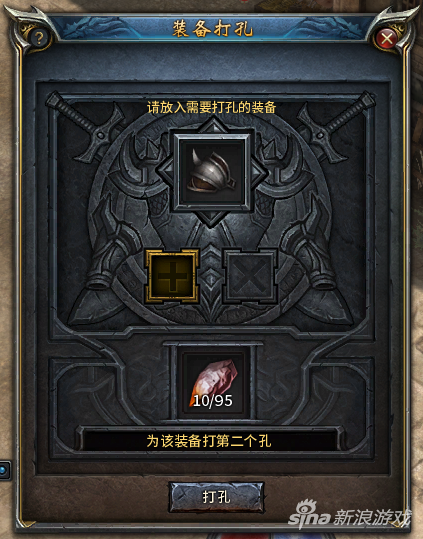Click the grey locked X socket slot
The image size is (423, 539).
click(x=250, y=276)
